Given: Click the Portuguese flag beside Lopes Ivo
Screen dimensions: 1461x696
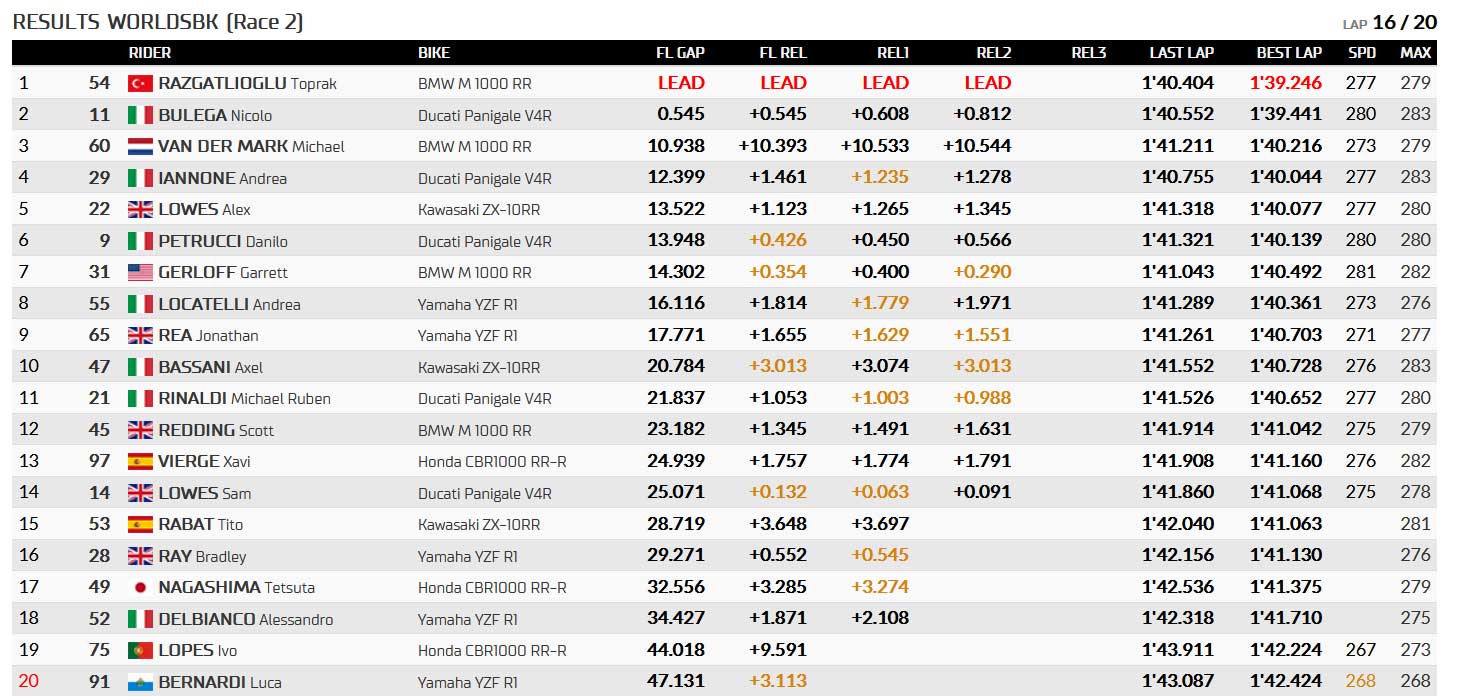Looking at the screenshot, I should pos(140,651).
